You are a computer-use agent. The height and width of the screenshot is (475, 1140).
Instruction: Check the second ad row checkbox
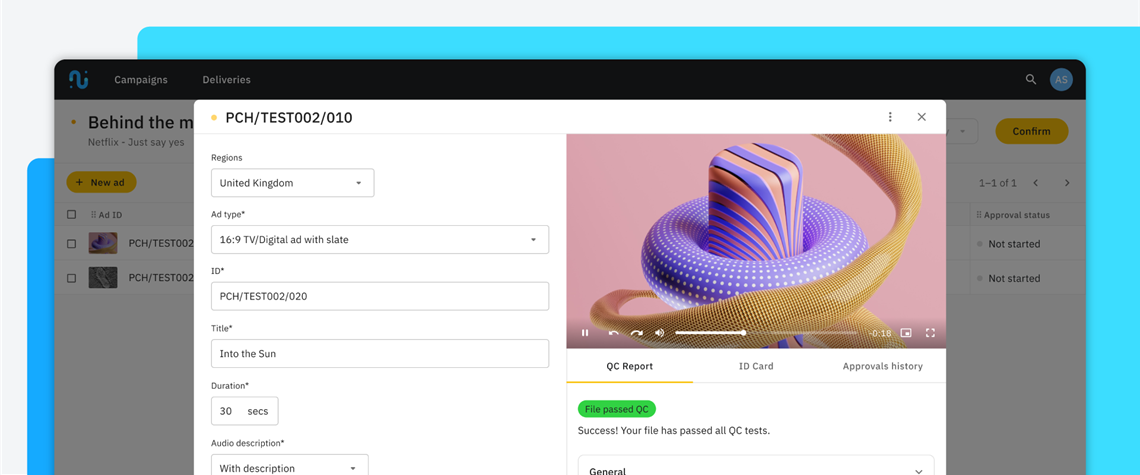pyautogui.click(x=71, y=278)
